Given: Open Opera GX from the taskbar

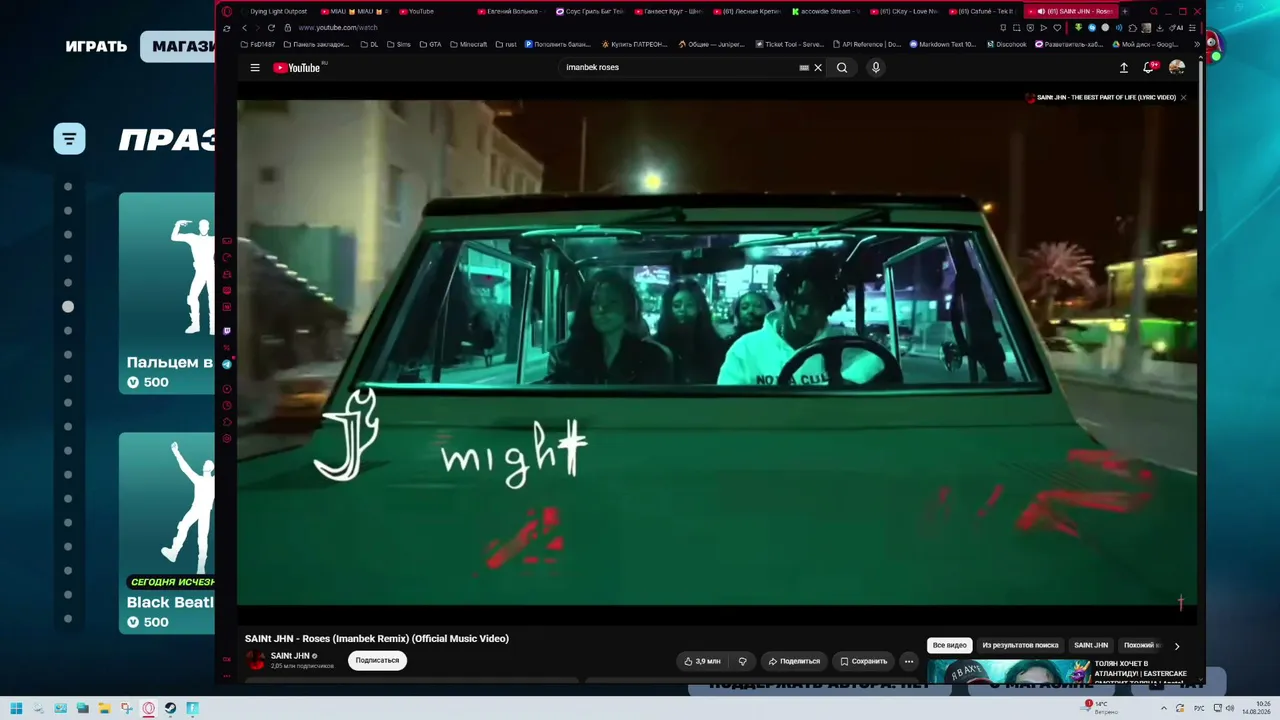Looking at the screenshot, I should coord(148,709).
